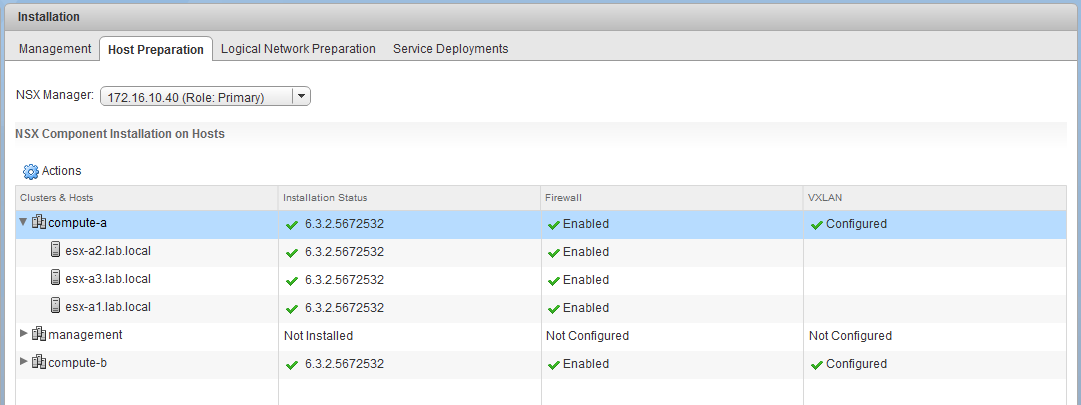Click the compute-a cluster icon
The height and width of the screenshot is (405, 1081).
pyautogui.click(x=39, y=223)
